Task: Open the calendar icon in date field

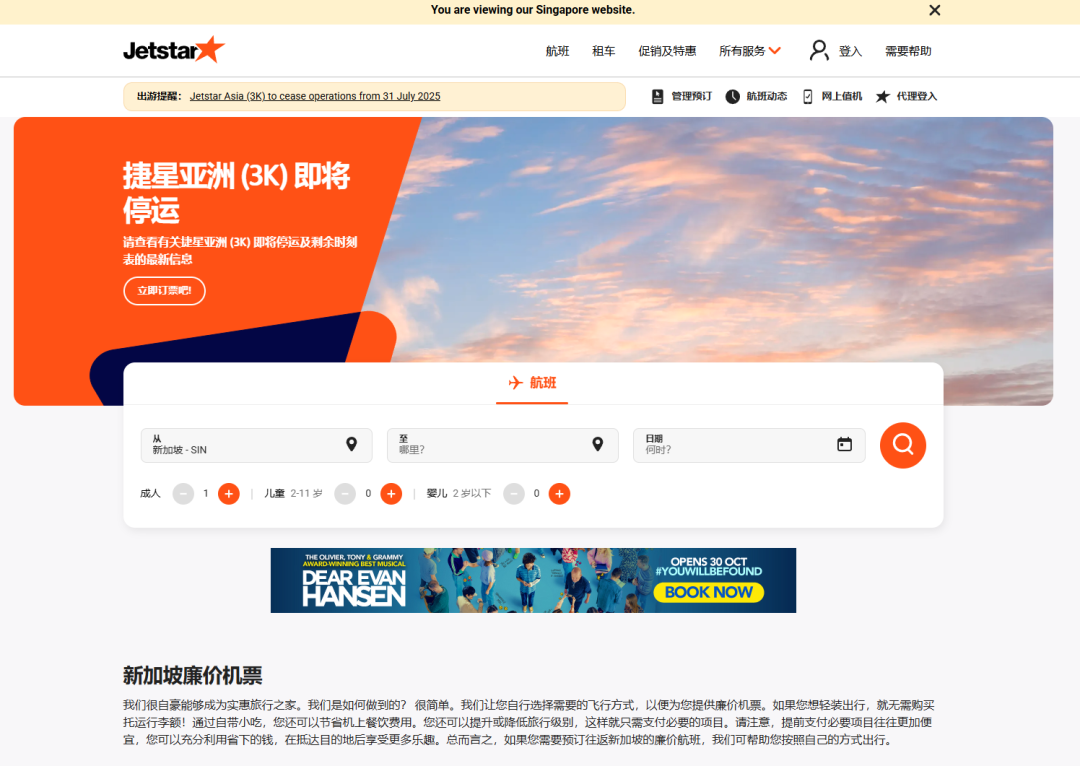Action: (x=844, y=445)
